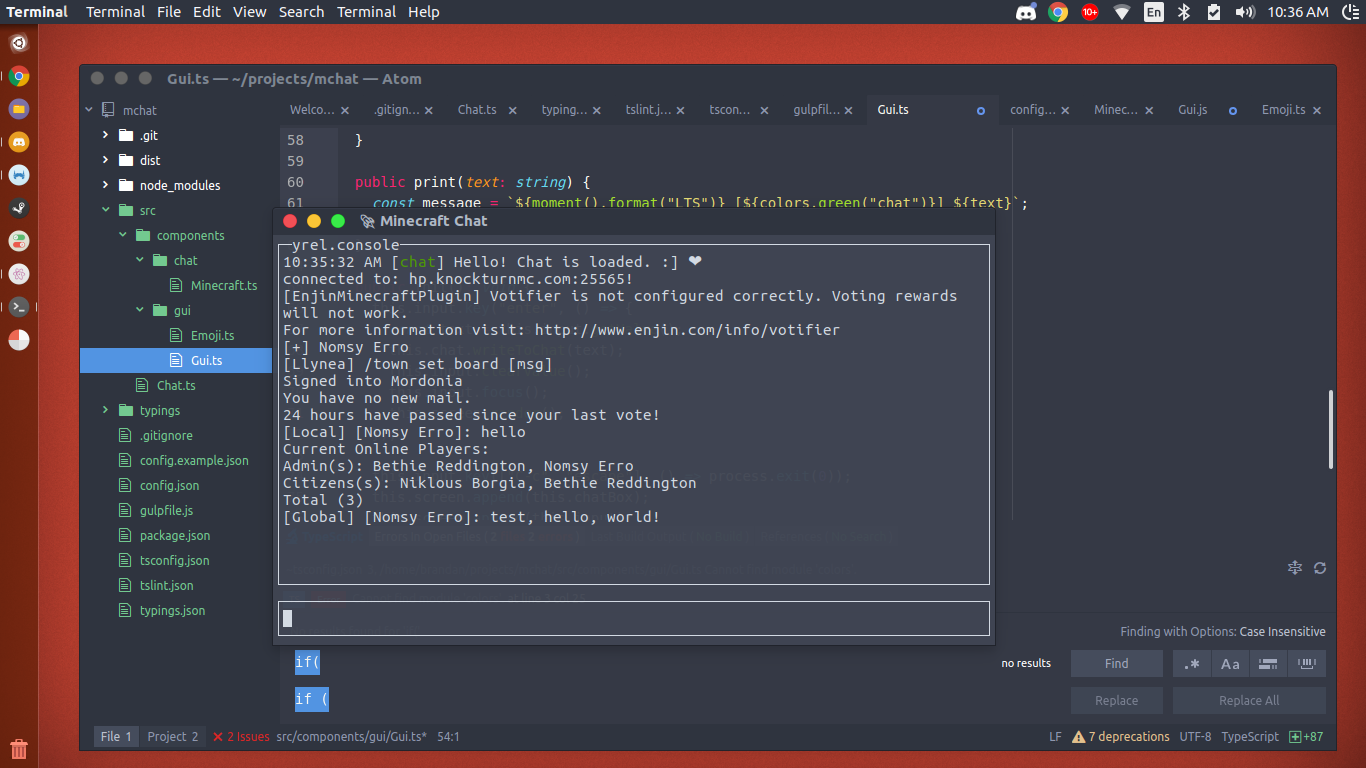Change the LF line ending setting
This screenshot has width=1366, height=768.
[1055, 737]
